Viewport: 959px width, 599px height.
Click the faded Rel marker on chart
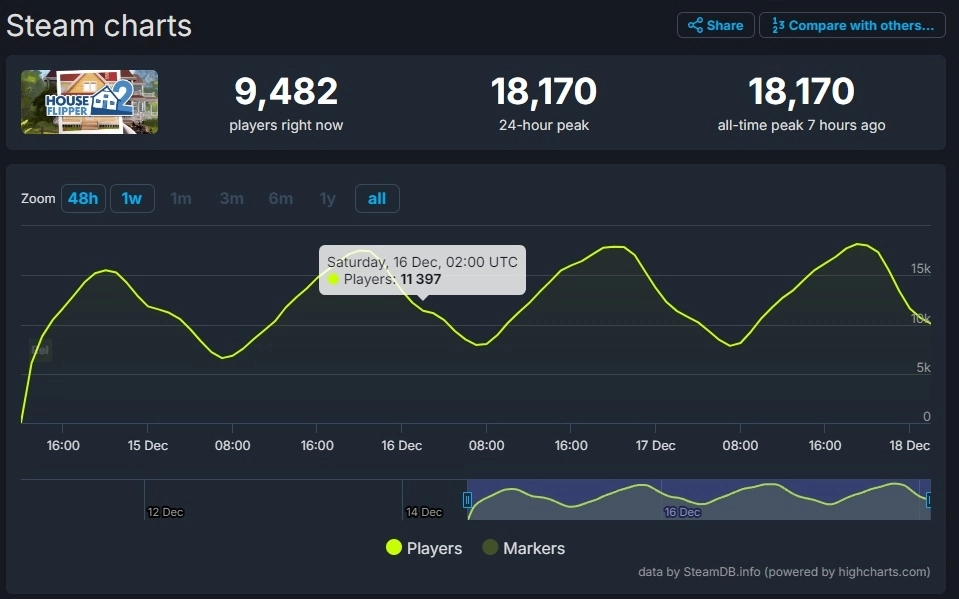point(40,350)
